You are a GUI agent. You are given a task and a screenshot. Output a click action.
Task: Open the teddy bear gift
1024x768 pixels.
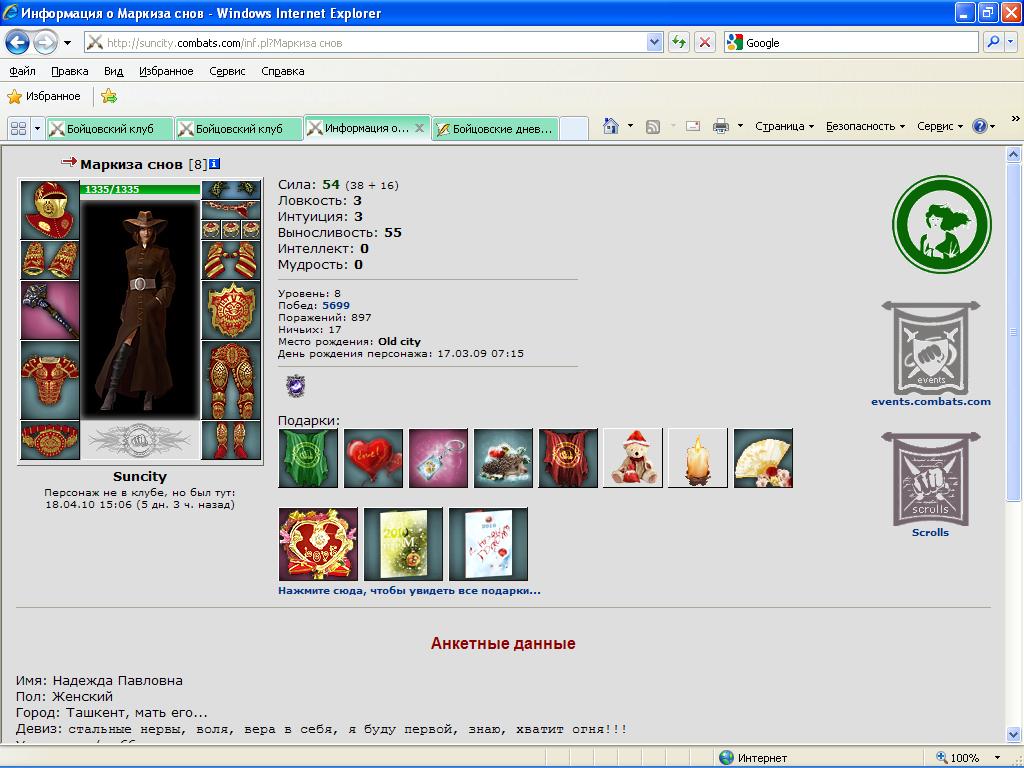click(x=633, y=458)
